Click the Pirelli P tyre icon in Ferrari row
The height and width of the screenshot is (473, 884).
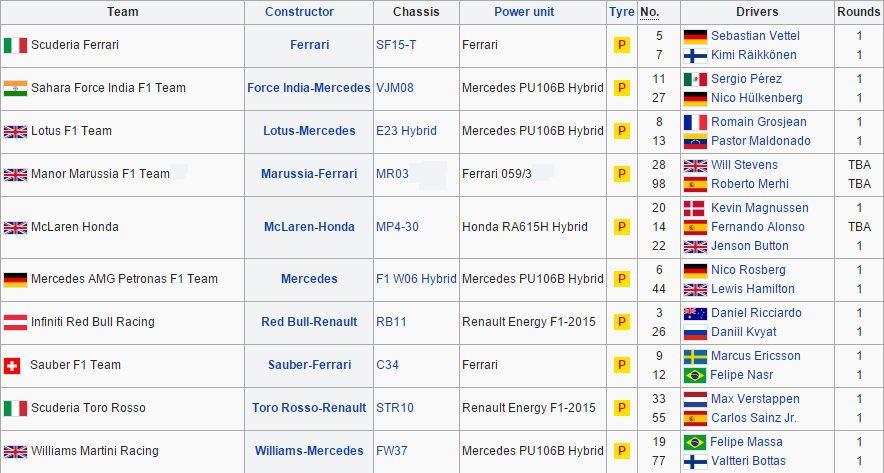pyautogui.click(x=621, y=45)
